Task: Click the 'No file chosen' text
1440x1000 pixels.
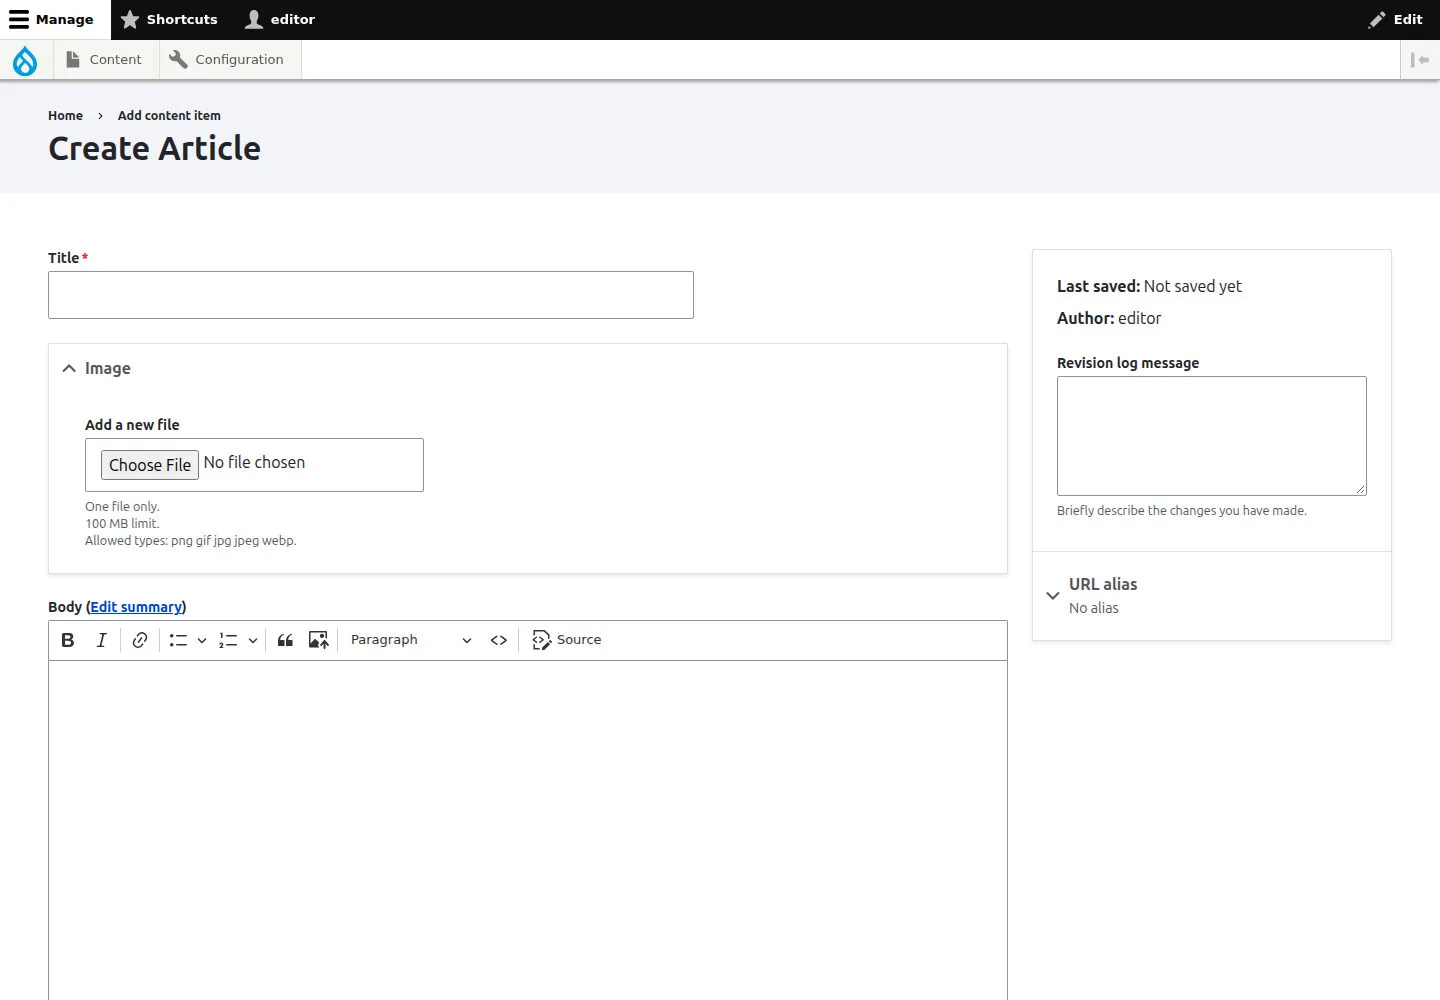Action: point(254,463)
